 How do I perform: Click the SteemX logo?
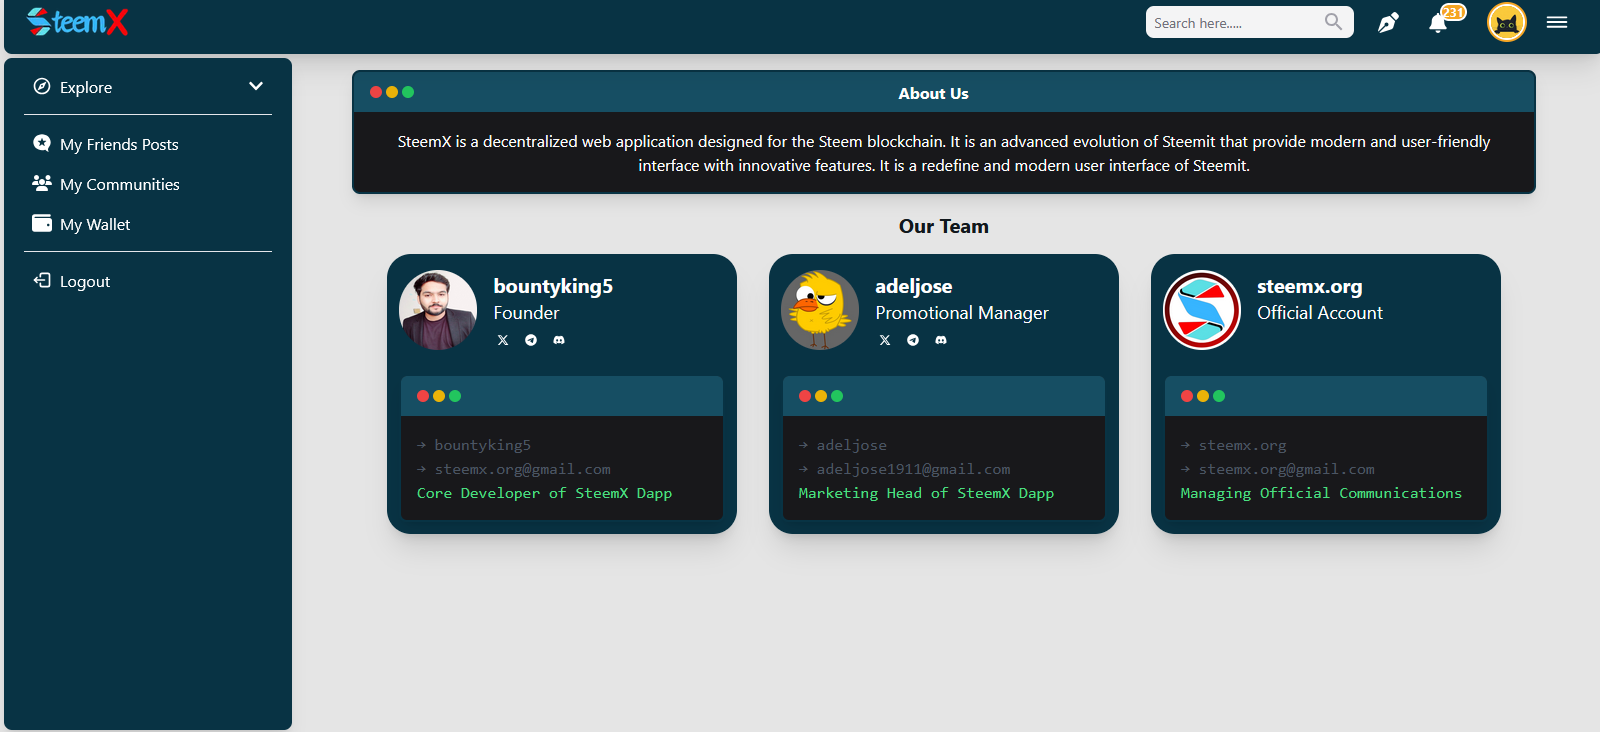click(78, 22)
